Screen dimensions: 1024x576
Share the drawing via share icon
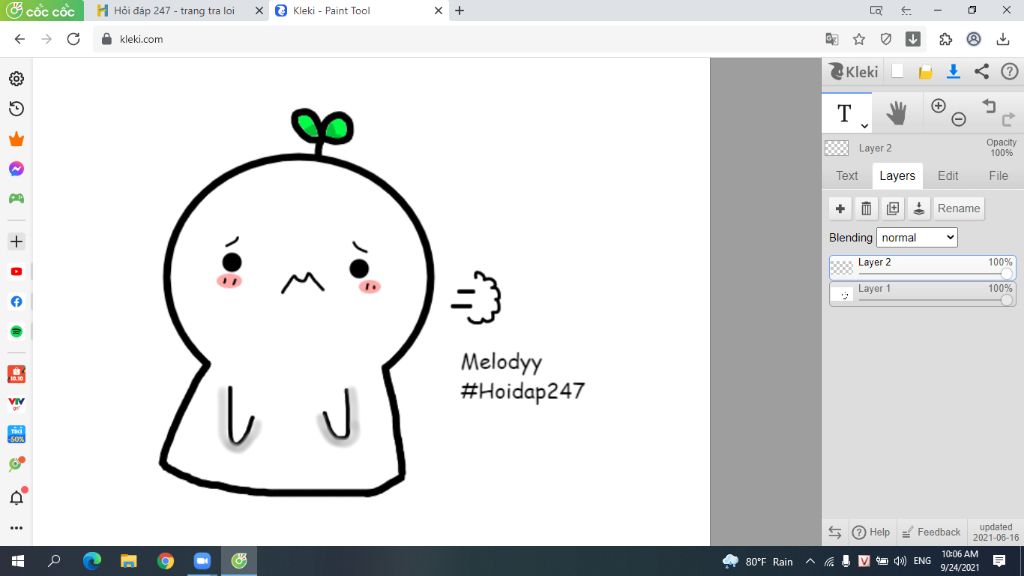click(x=982, y=71)
